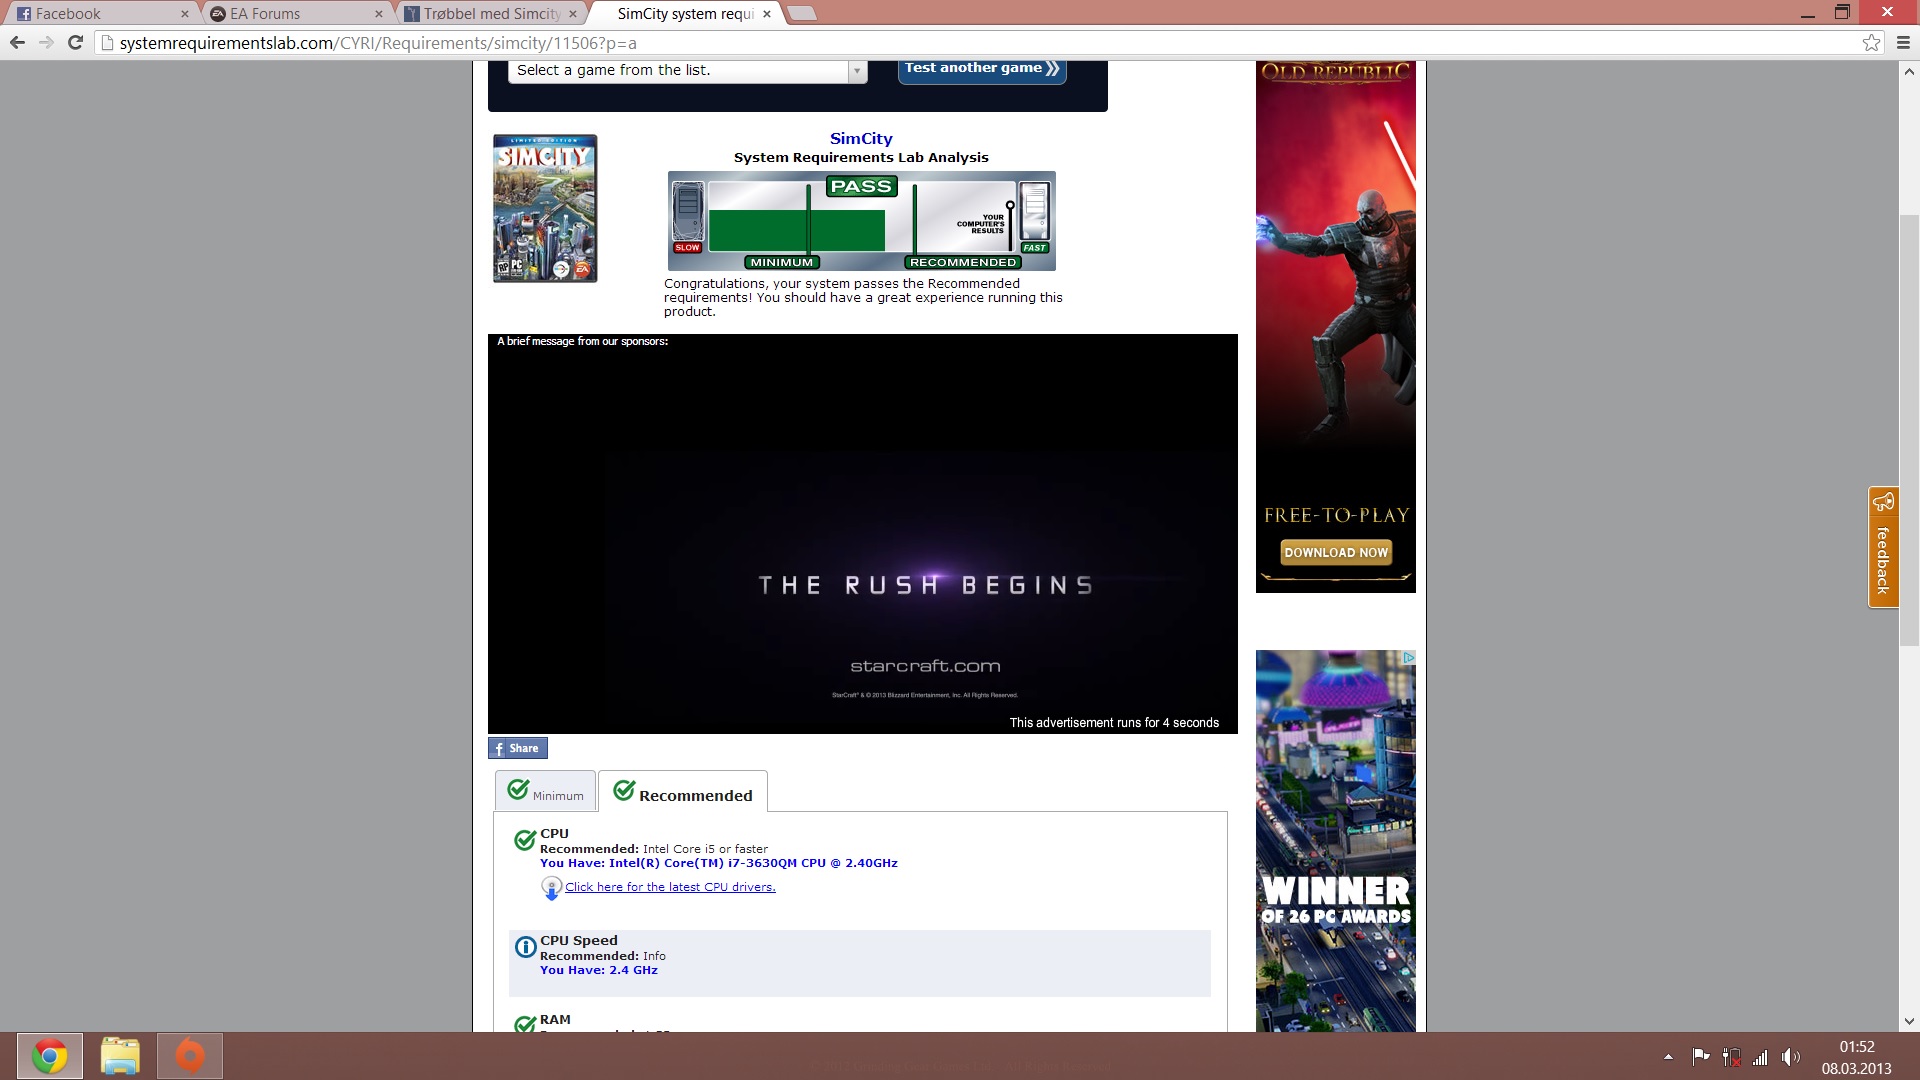The height and width of the screenshot is (1080, 1920).
Task: Open the 'Select a game from the list' dropdown
Action: (x=687, y=70)
